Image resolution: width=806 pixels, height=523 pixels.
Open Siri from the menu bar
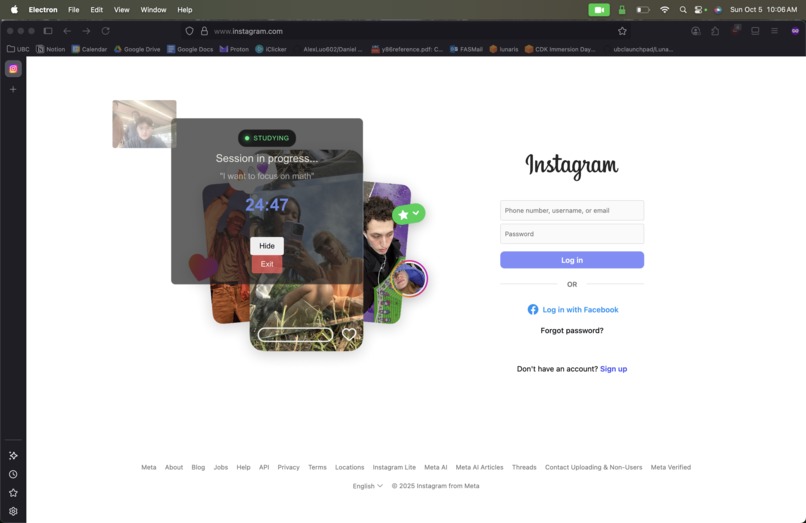[x=718, y=10]
